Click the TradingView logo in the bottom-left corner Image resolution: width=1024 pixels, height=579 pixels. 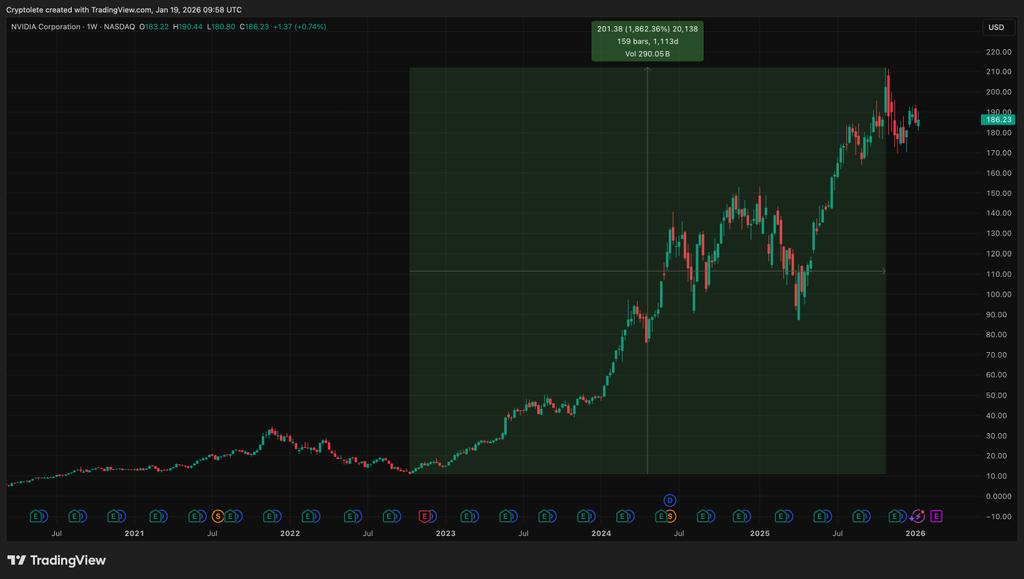pos(55,560)
